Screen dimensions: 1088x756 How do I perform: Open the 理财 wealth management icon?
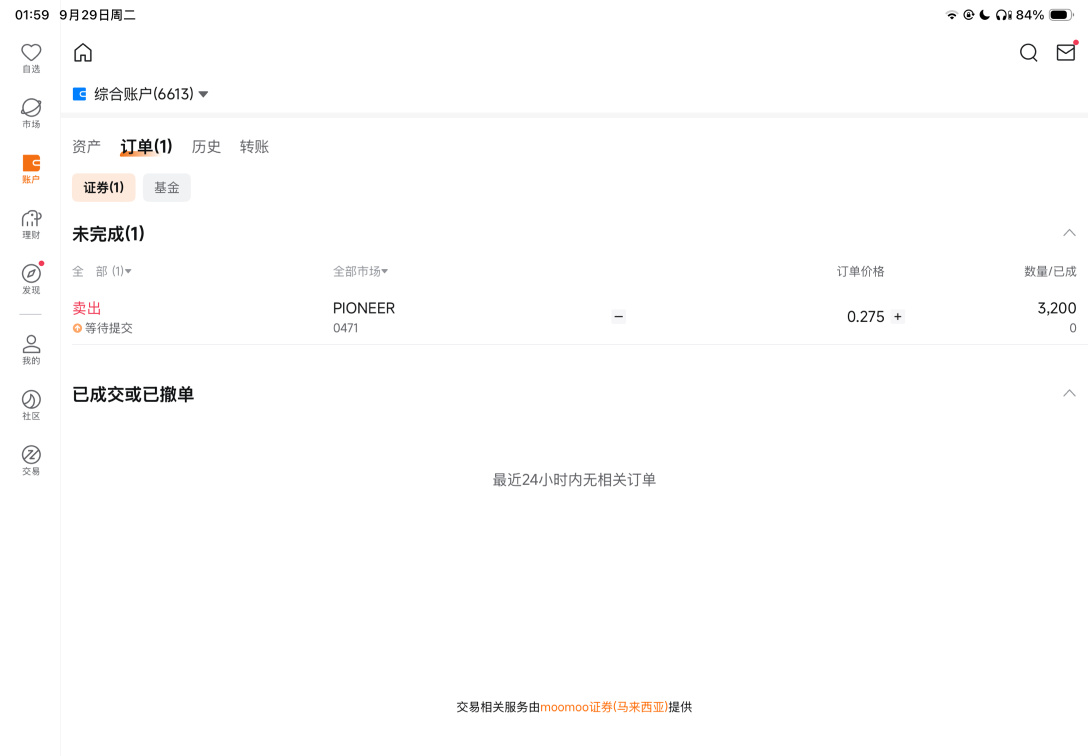point(31,225)
